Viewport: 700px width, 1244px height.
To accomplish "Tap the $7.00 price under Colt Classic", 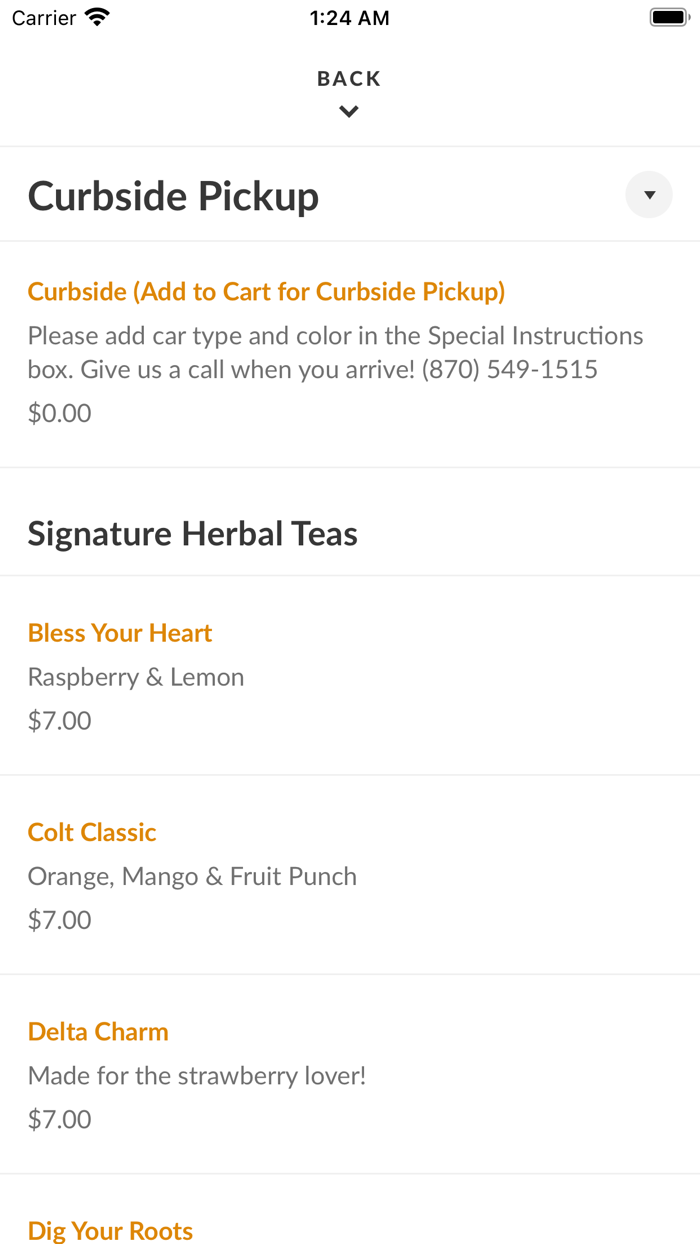I will [59, 919].
